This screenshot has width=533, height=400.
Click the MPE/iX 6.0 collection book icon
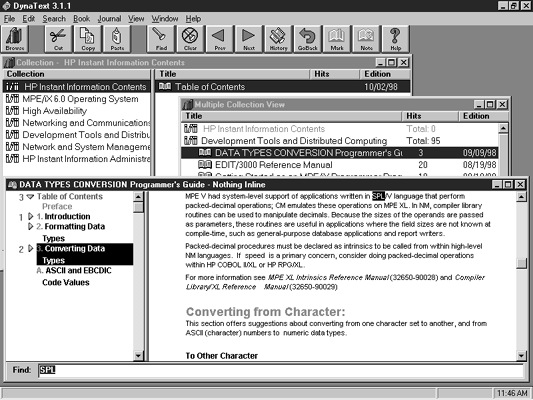pos(12,99)
